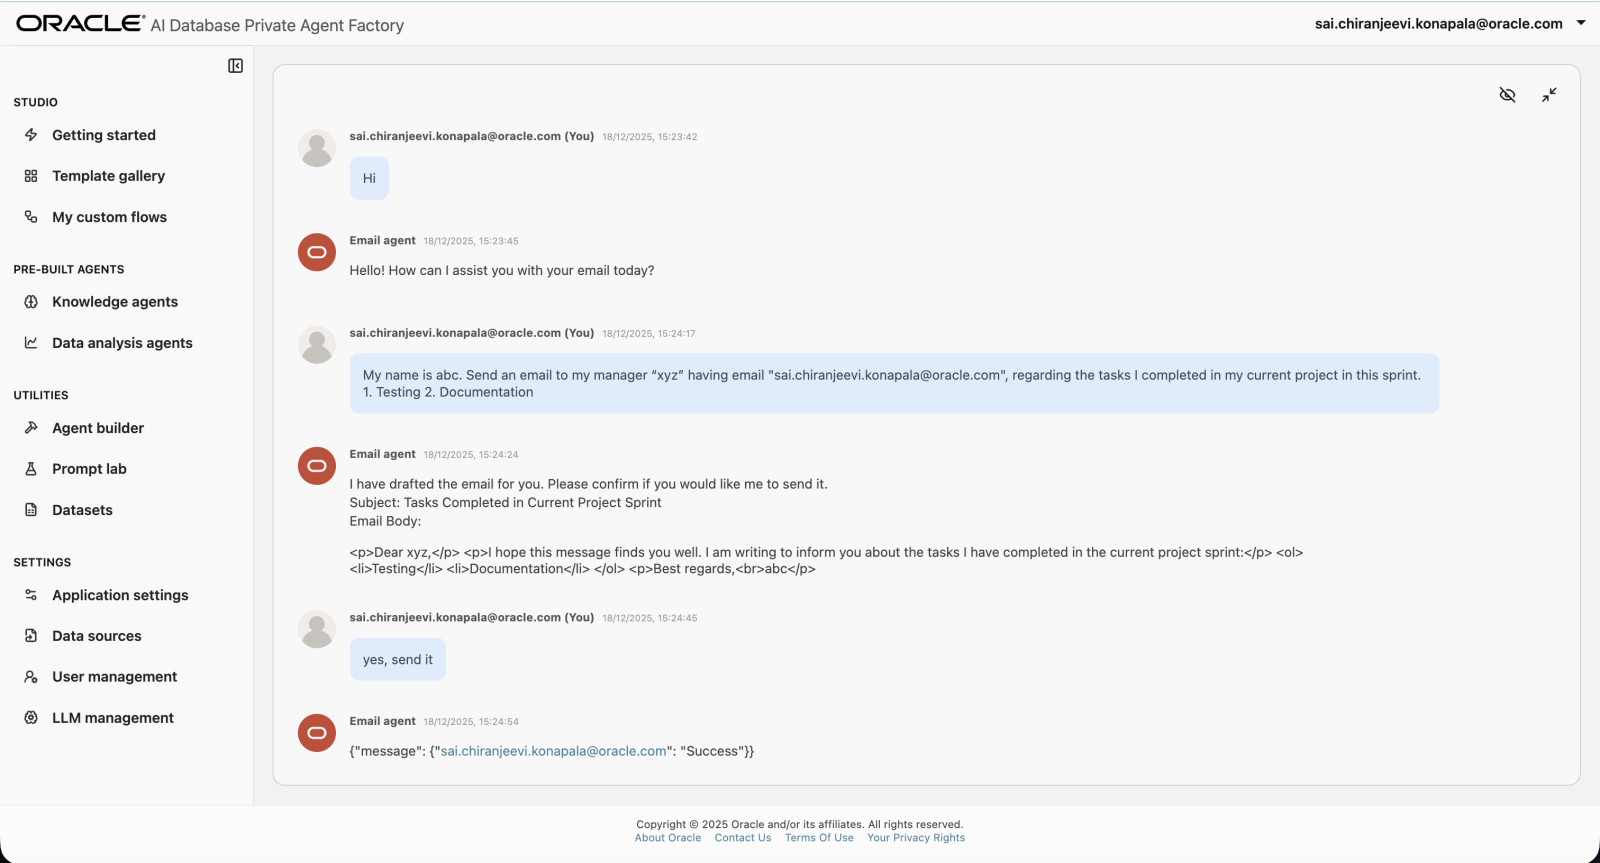1600x863 pixels.
Task: Go to My custom flows
Action: [x=110, y=217]
